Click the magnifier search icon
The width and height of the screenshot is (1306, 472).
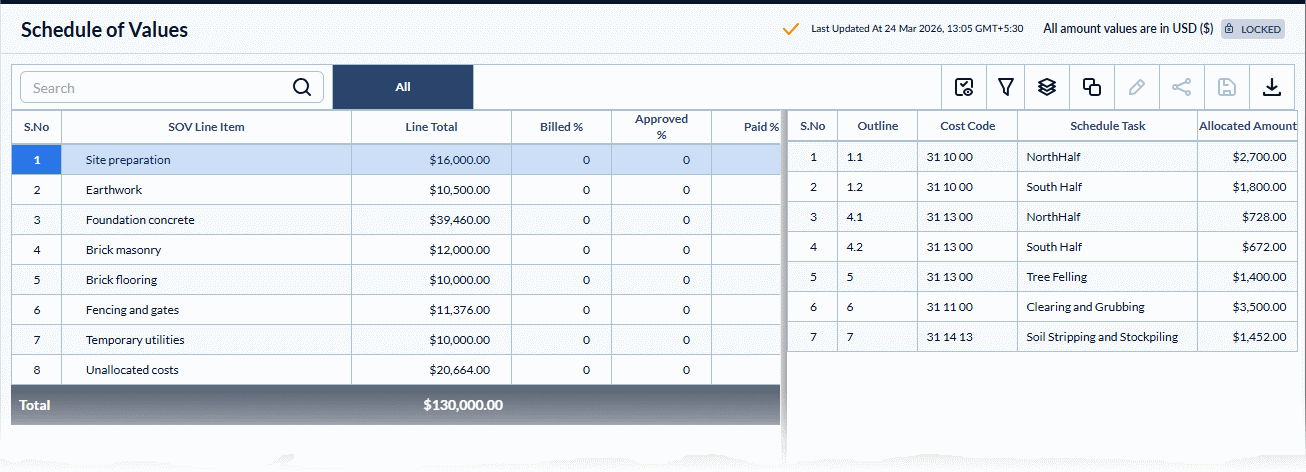(302, 87)
